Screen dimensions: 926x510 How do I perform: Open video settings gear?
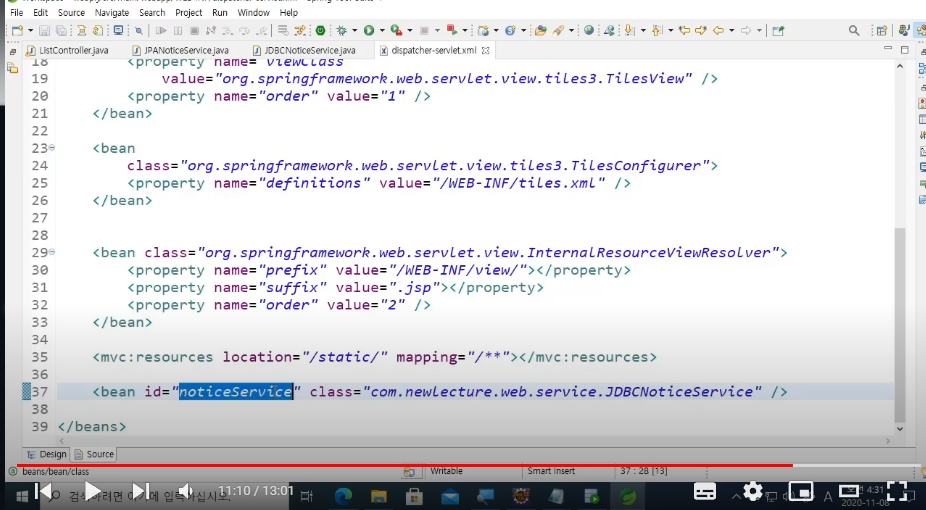point(752,491)
